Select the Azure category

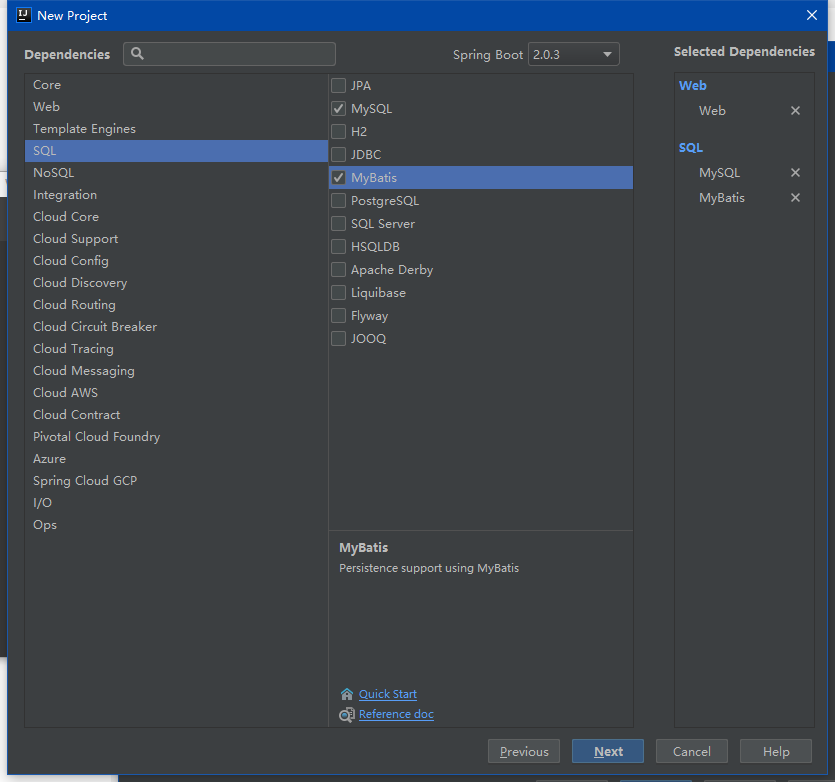pos(176,459)
